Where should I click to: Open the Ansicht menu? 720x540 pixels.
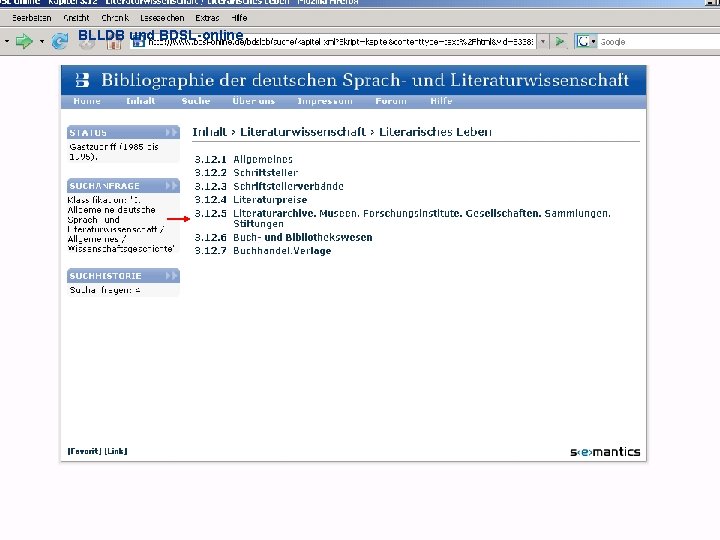pyautogui.click(x=76, y=18)
